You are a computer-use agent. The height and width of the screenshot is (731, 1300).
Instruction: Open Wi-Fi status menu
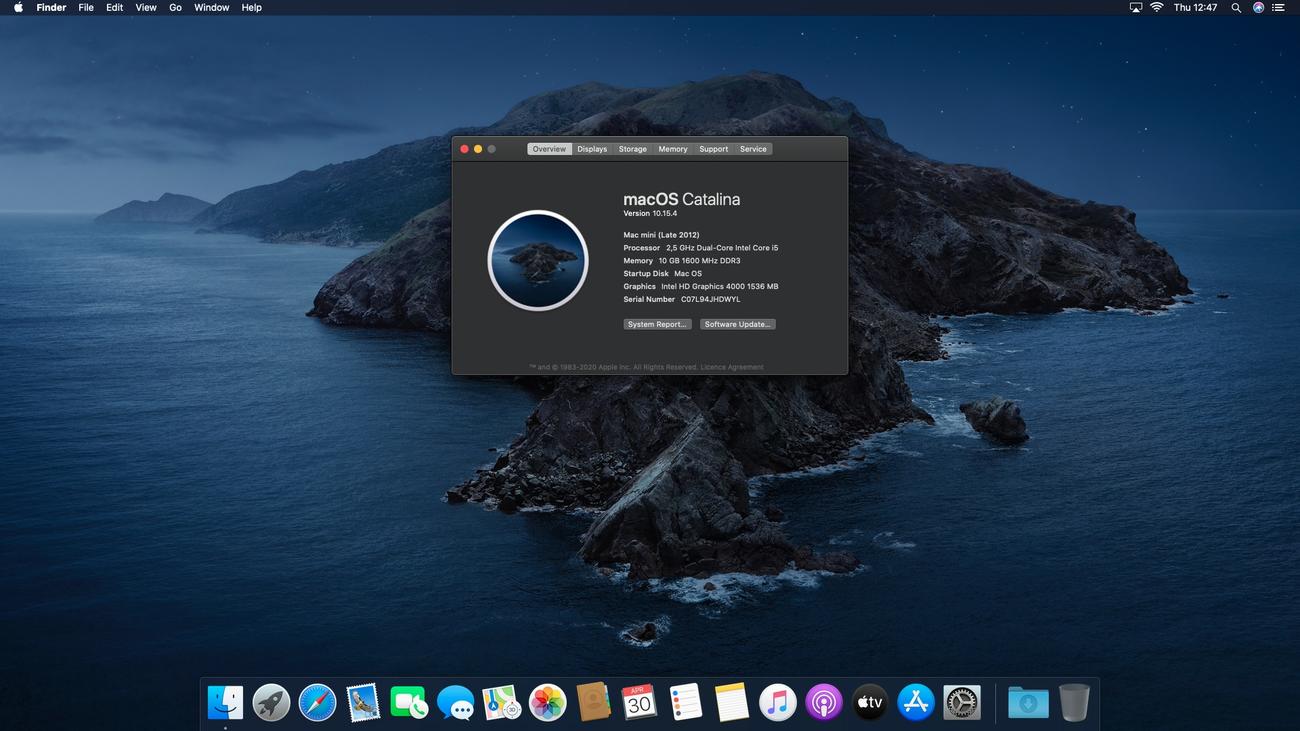1157,7
